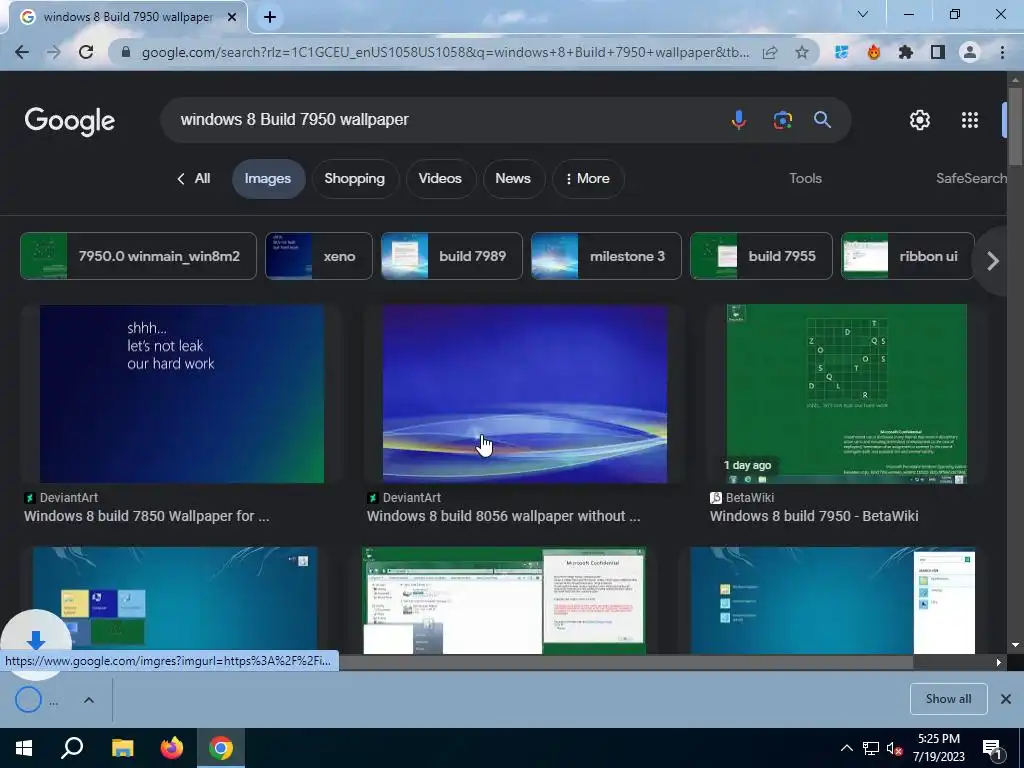Open search Tools
The width and height of the screenshot is (1024, 768).
point(805,178)
